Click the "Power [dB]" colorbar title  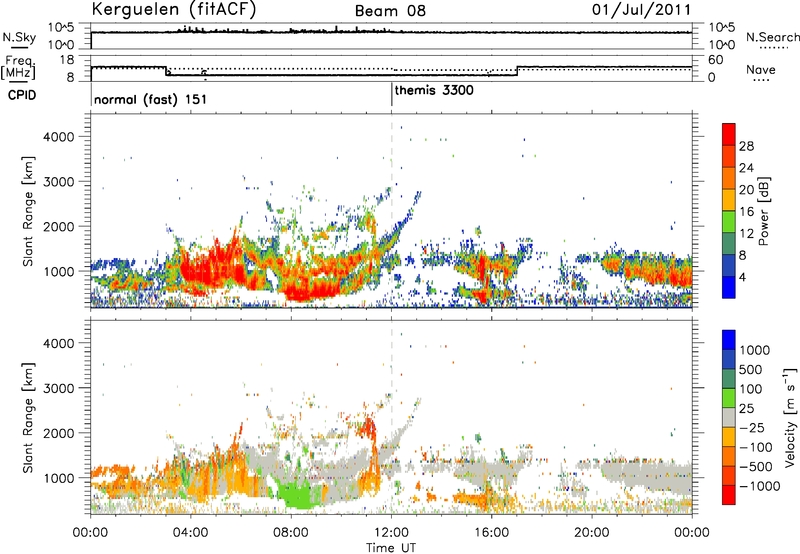pyautogui.click(x=763, y=212)
